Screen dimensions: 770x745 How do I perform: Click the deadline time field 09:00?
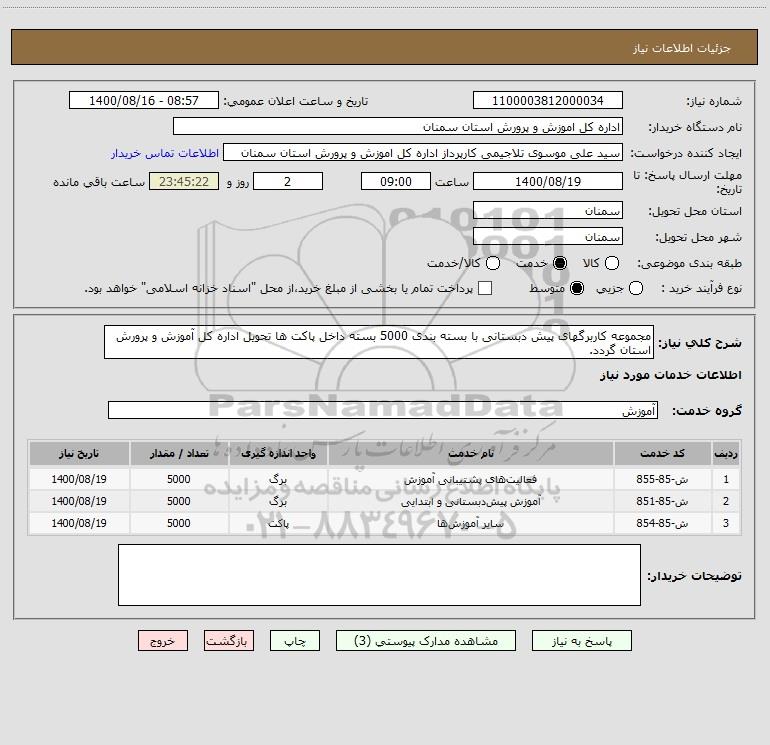coord(396,181)
